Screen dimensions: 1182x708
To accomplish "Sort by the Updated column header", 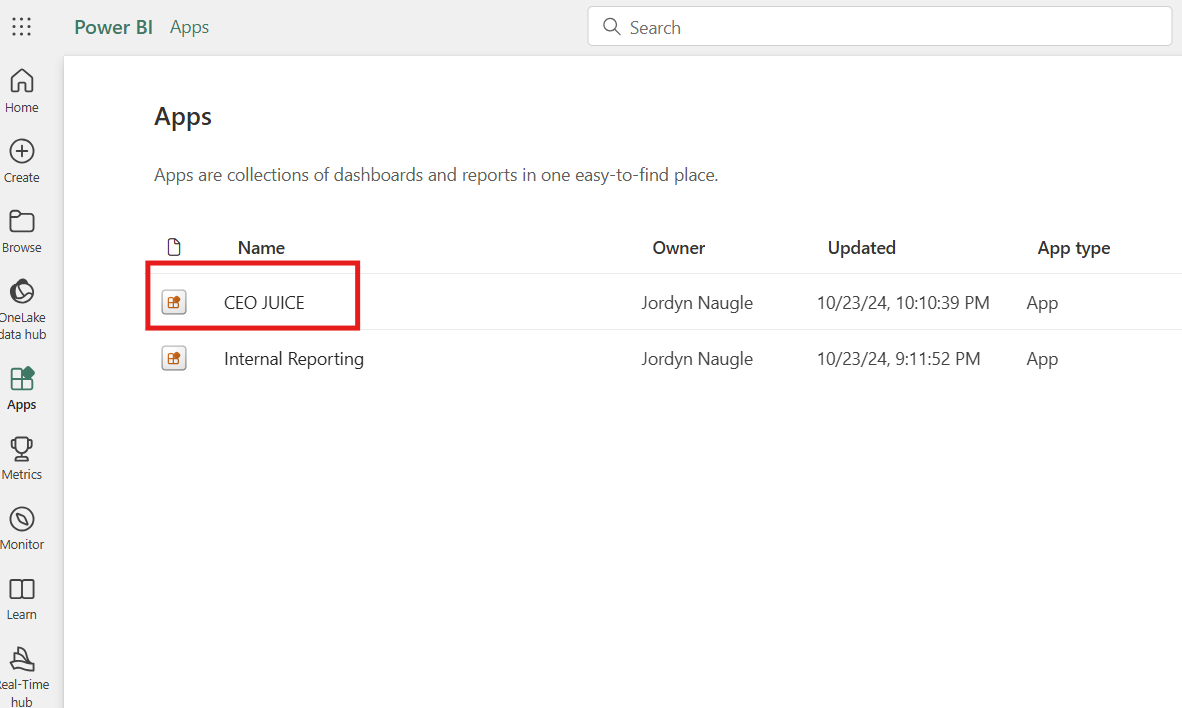I will (x=862, y=248).
